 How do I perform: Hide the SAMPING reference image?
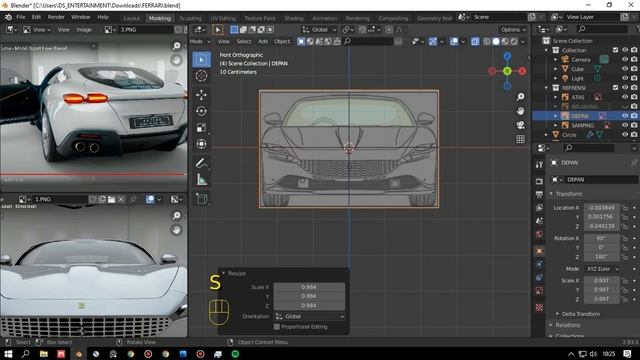tap(625, 125)
